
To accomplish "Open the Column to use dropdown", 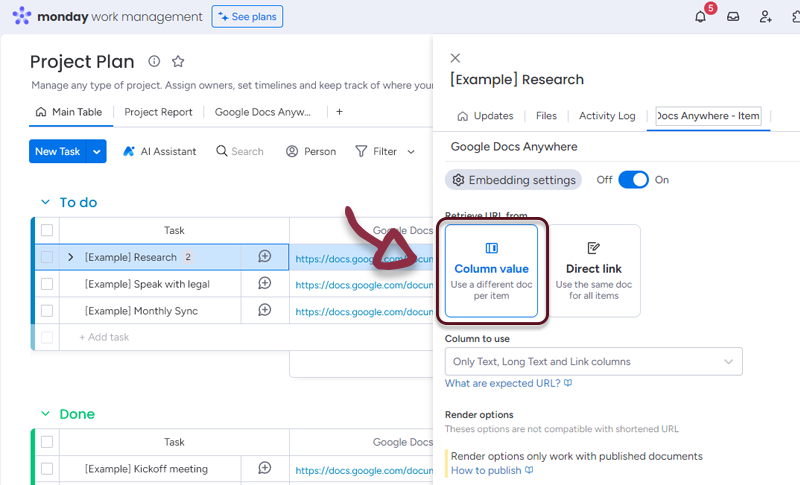I will (593, 361).
